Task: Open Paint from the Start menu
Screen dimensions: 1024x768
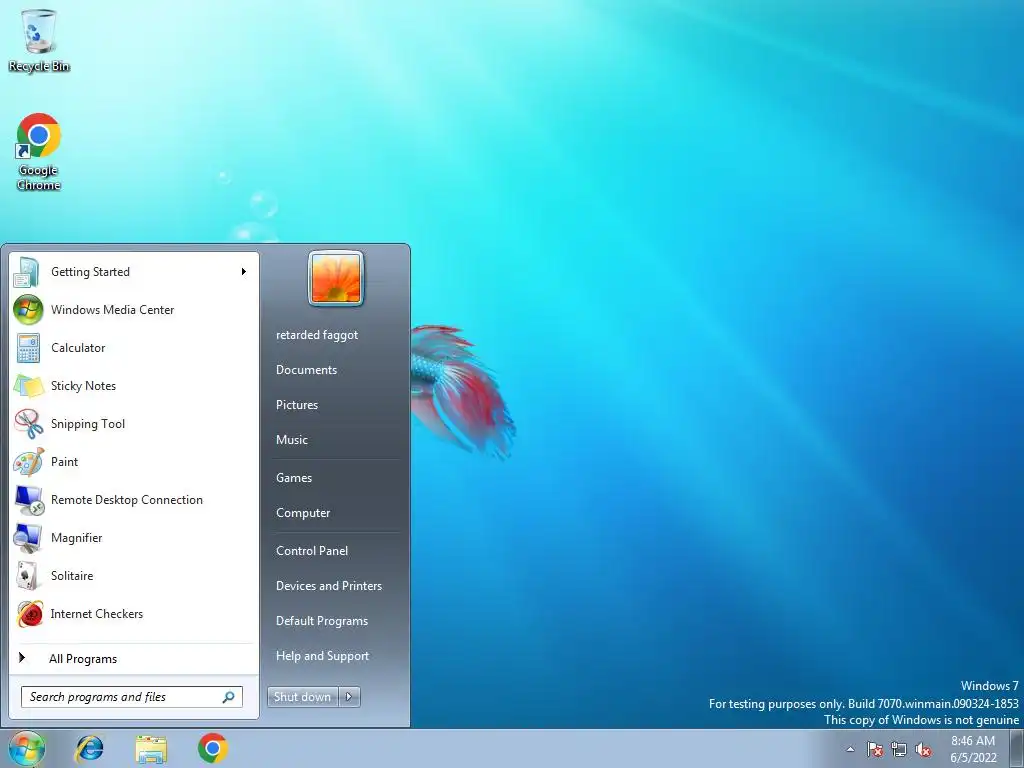Action: 134,462
